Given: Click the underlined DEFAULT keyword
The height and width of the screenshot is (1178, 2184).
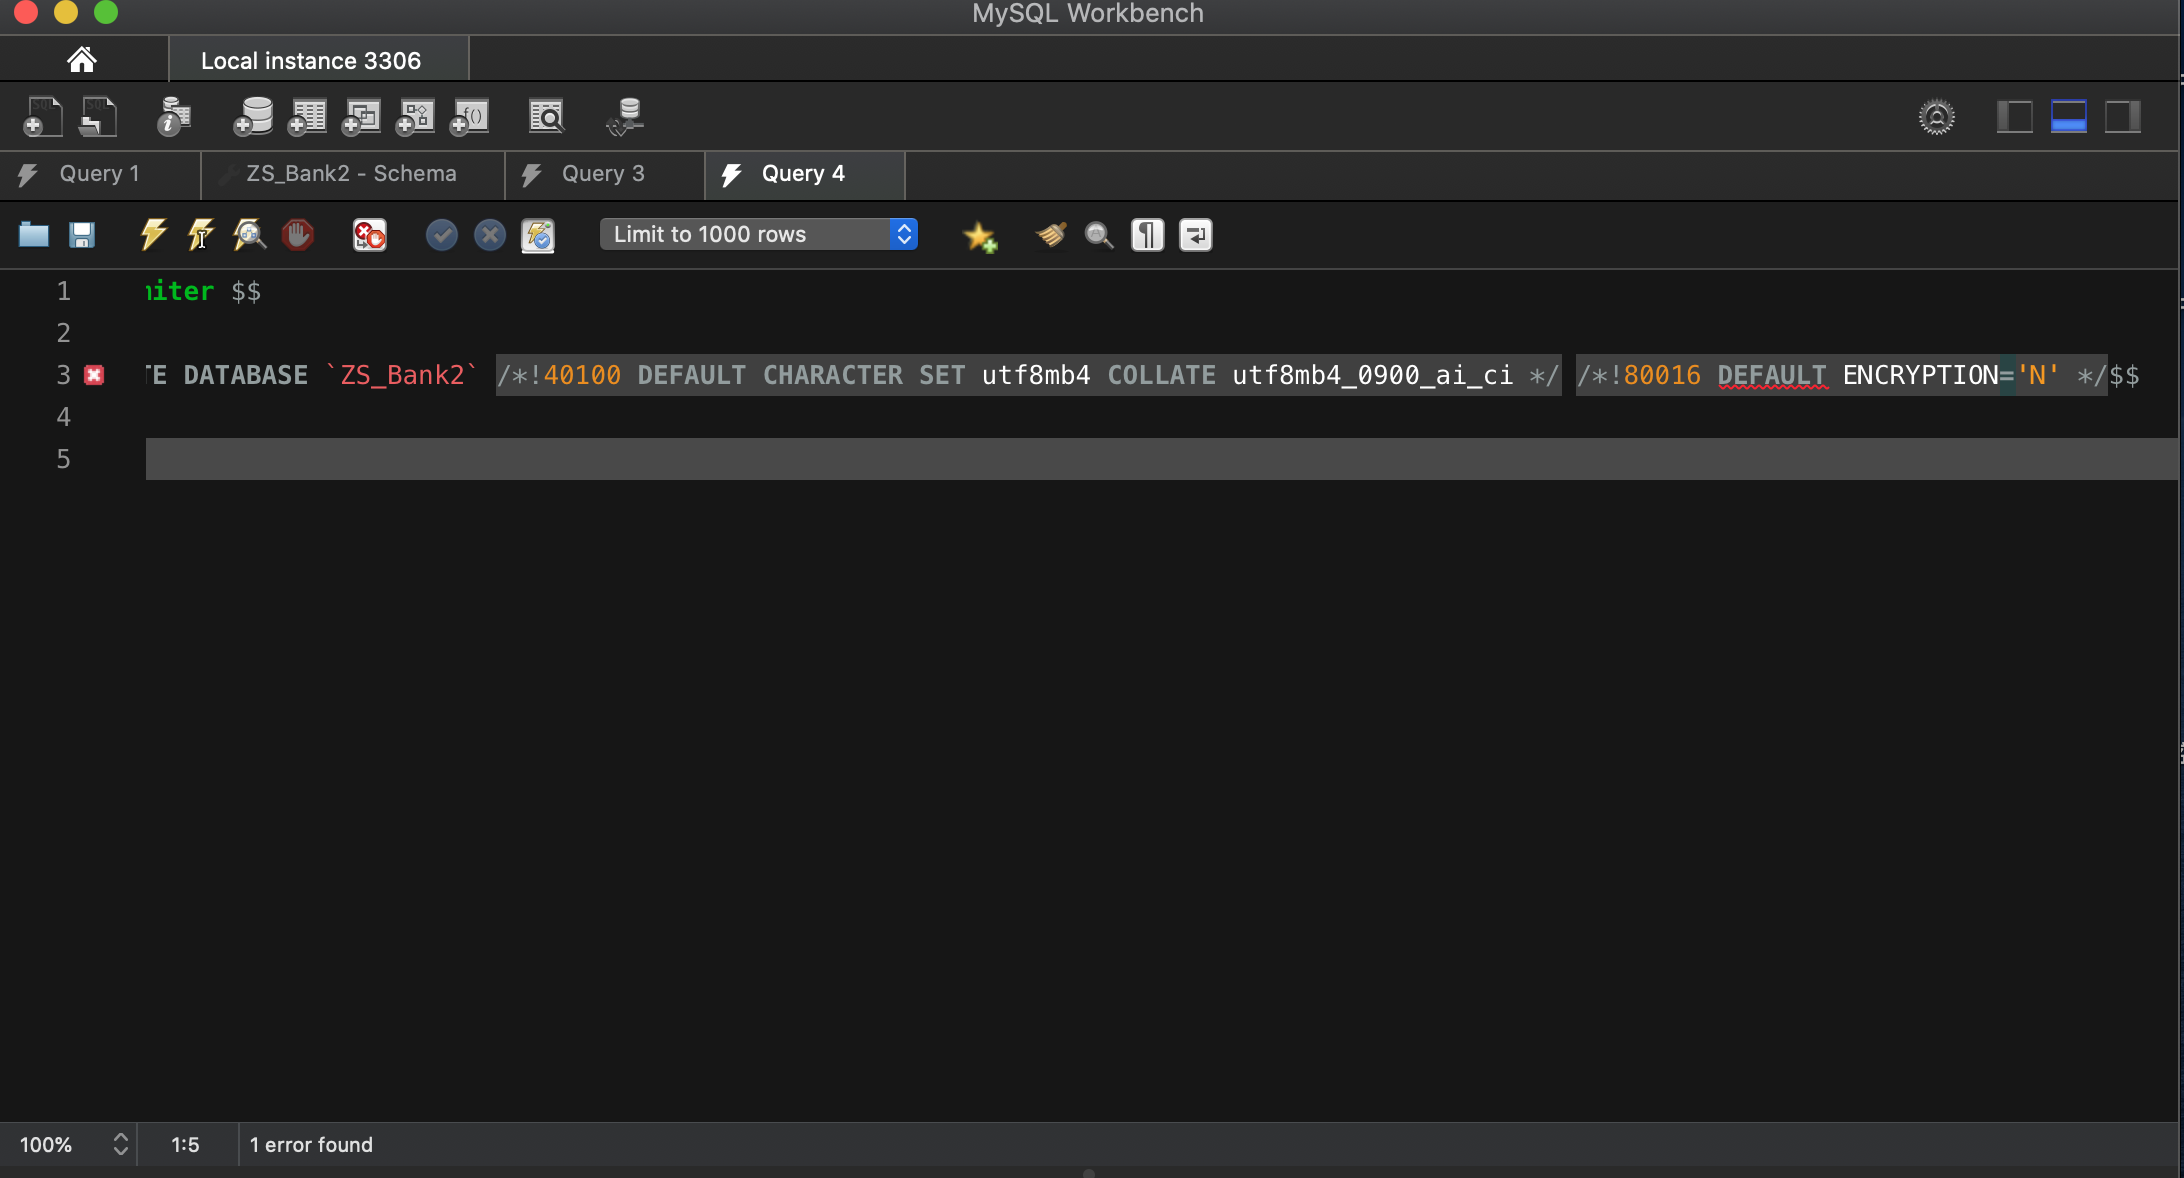Looking at the screenshot, I should [x=1772, y=375].
